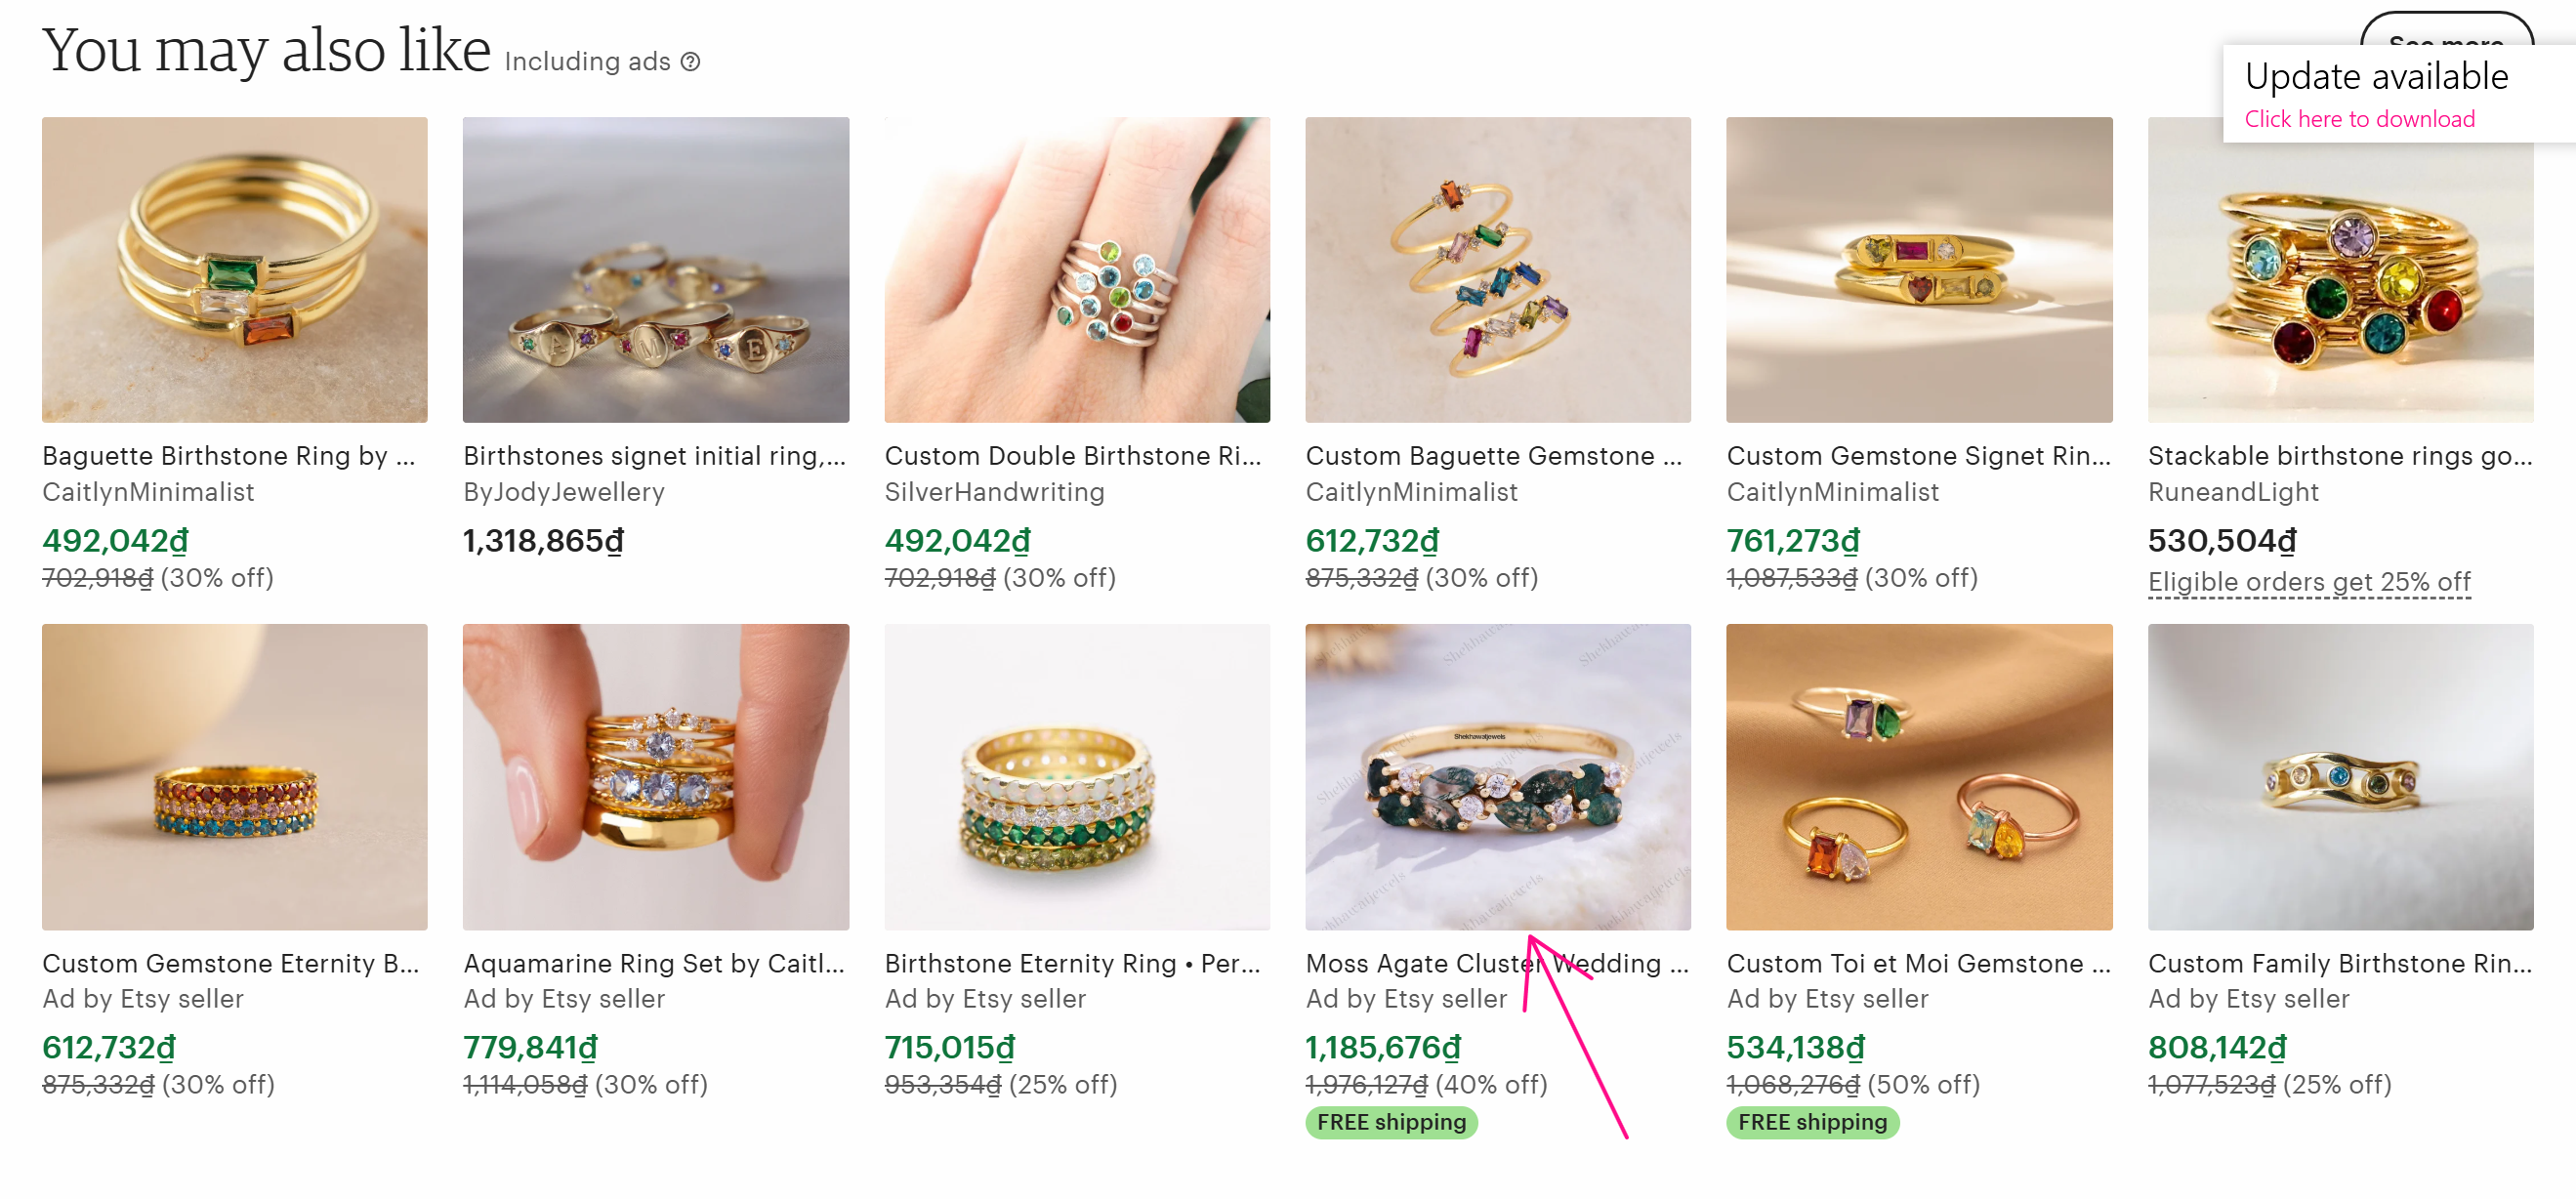The height and width of the screenshot is (1199, 2576).
Task: Open the ByJodyJewellery shop name
Action: coord(563,491)
